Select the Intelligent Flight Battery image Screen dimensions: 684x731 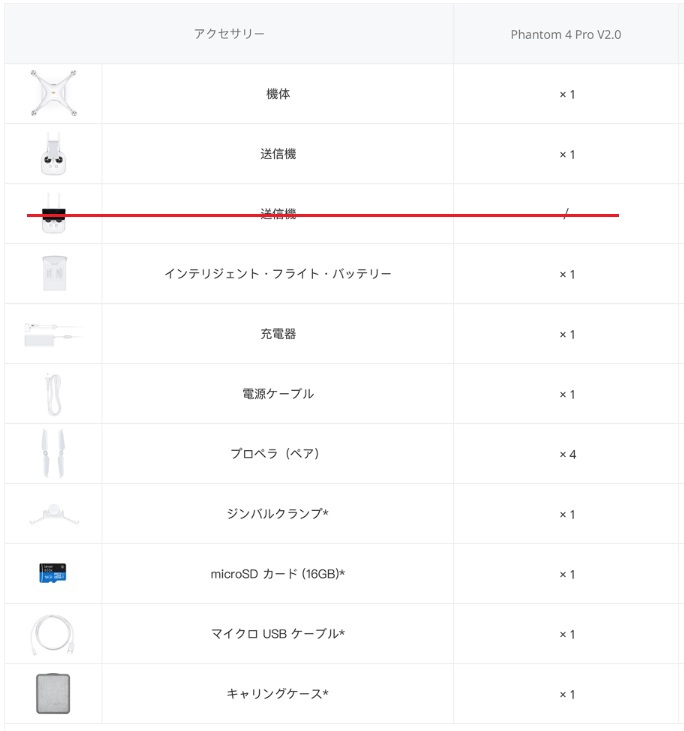click(54, 273)
